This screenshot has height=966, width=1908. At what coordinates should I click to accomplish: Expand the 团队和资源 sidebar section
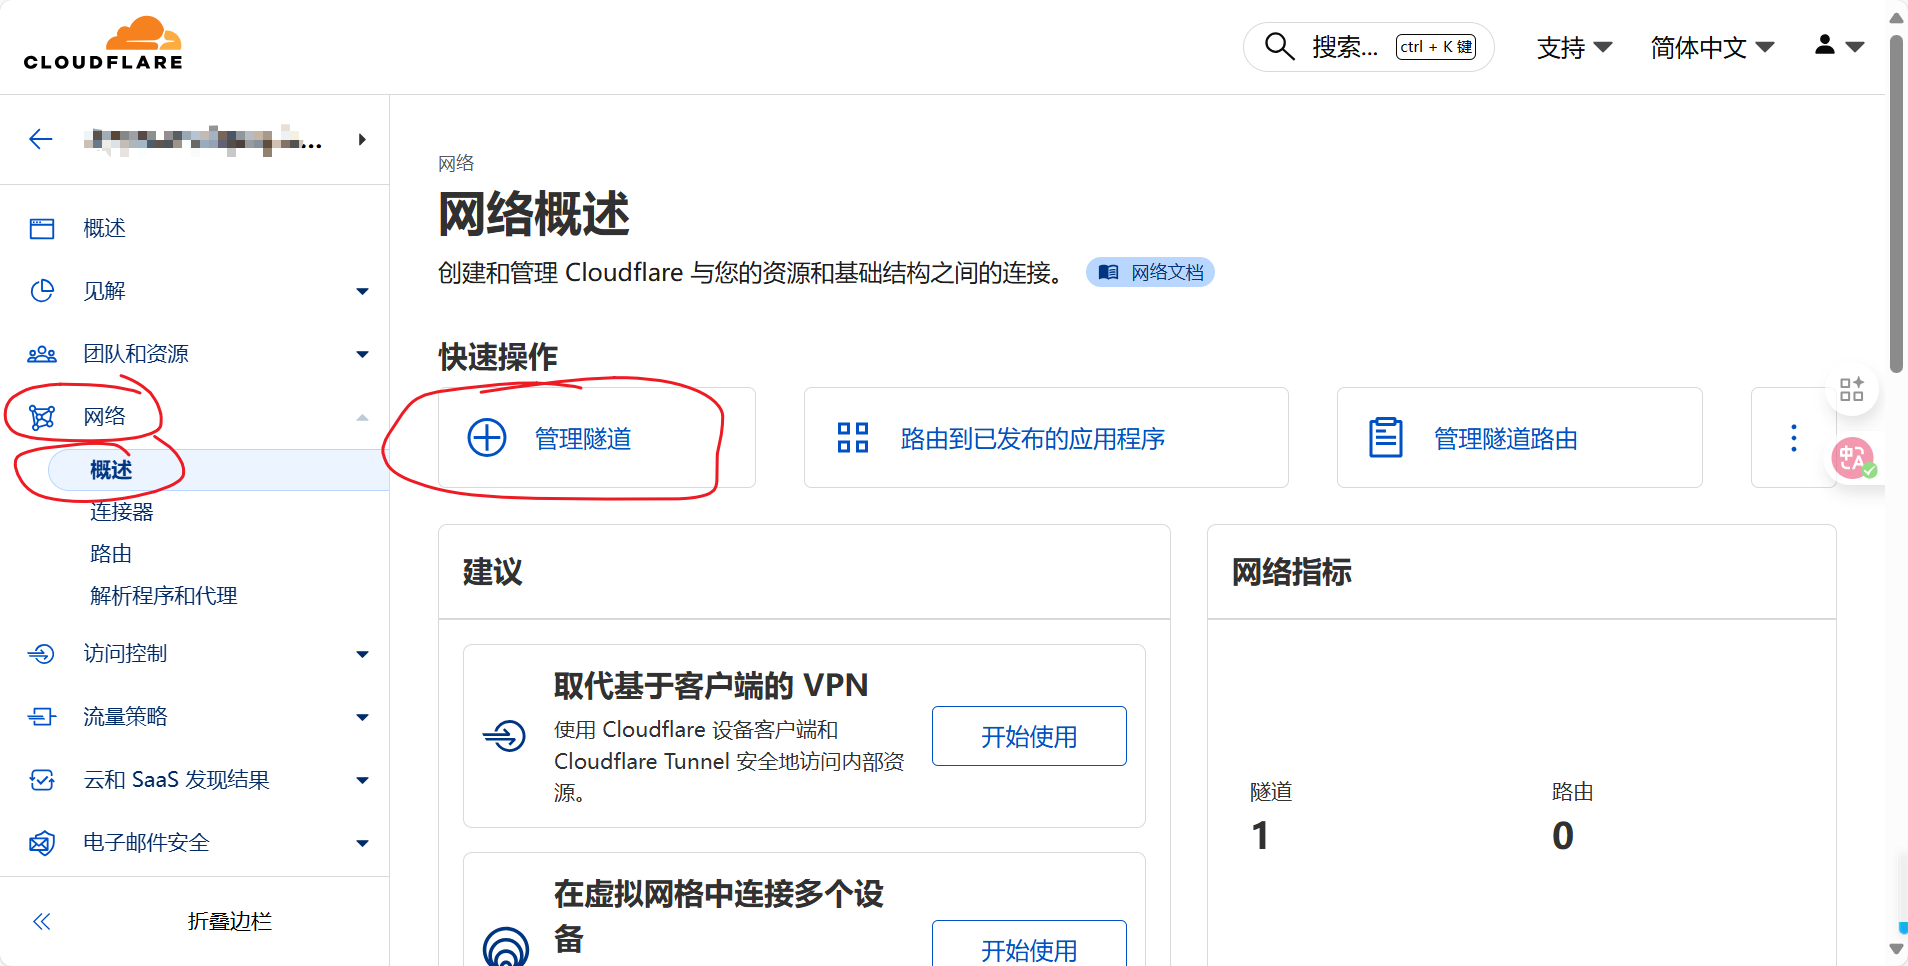(362, 355)
